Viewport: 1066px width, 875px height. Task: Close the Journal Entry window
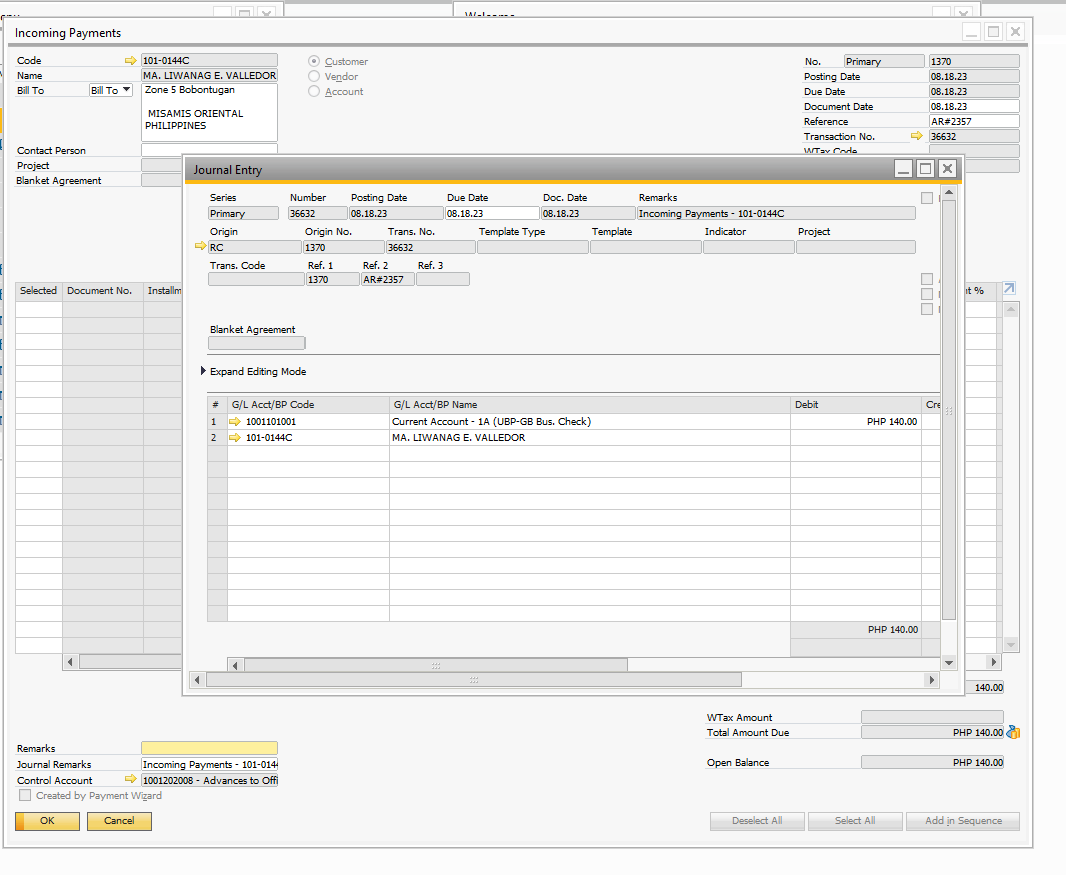click(947, 169)
